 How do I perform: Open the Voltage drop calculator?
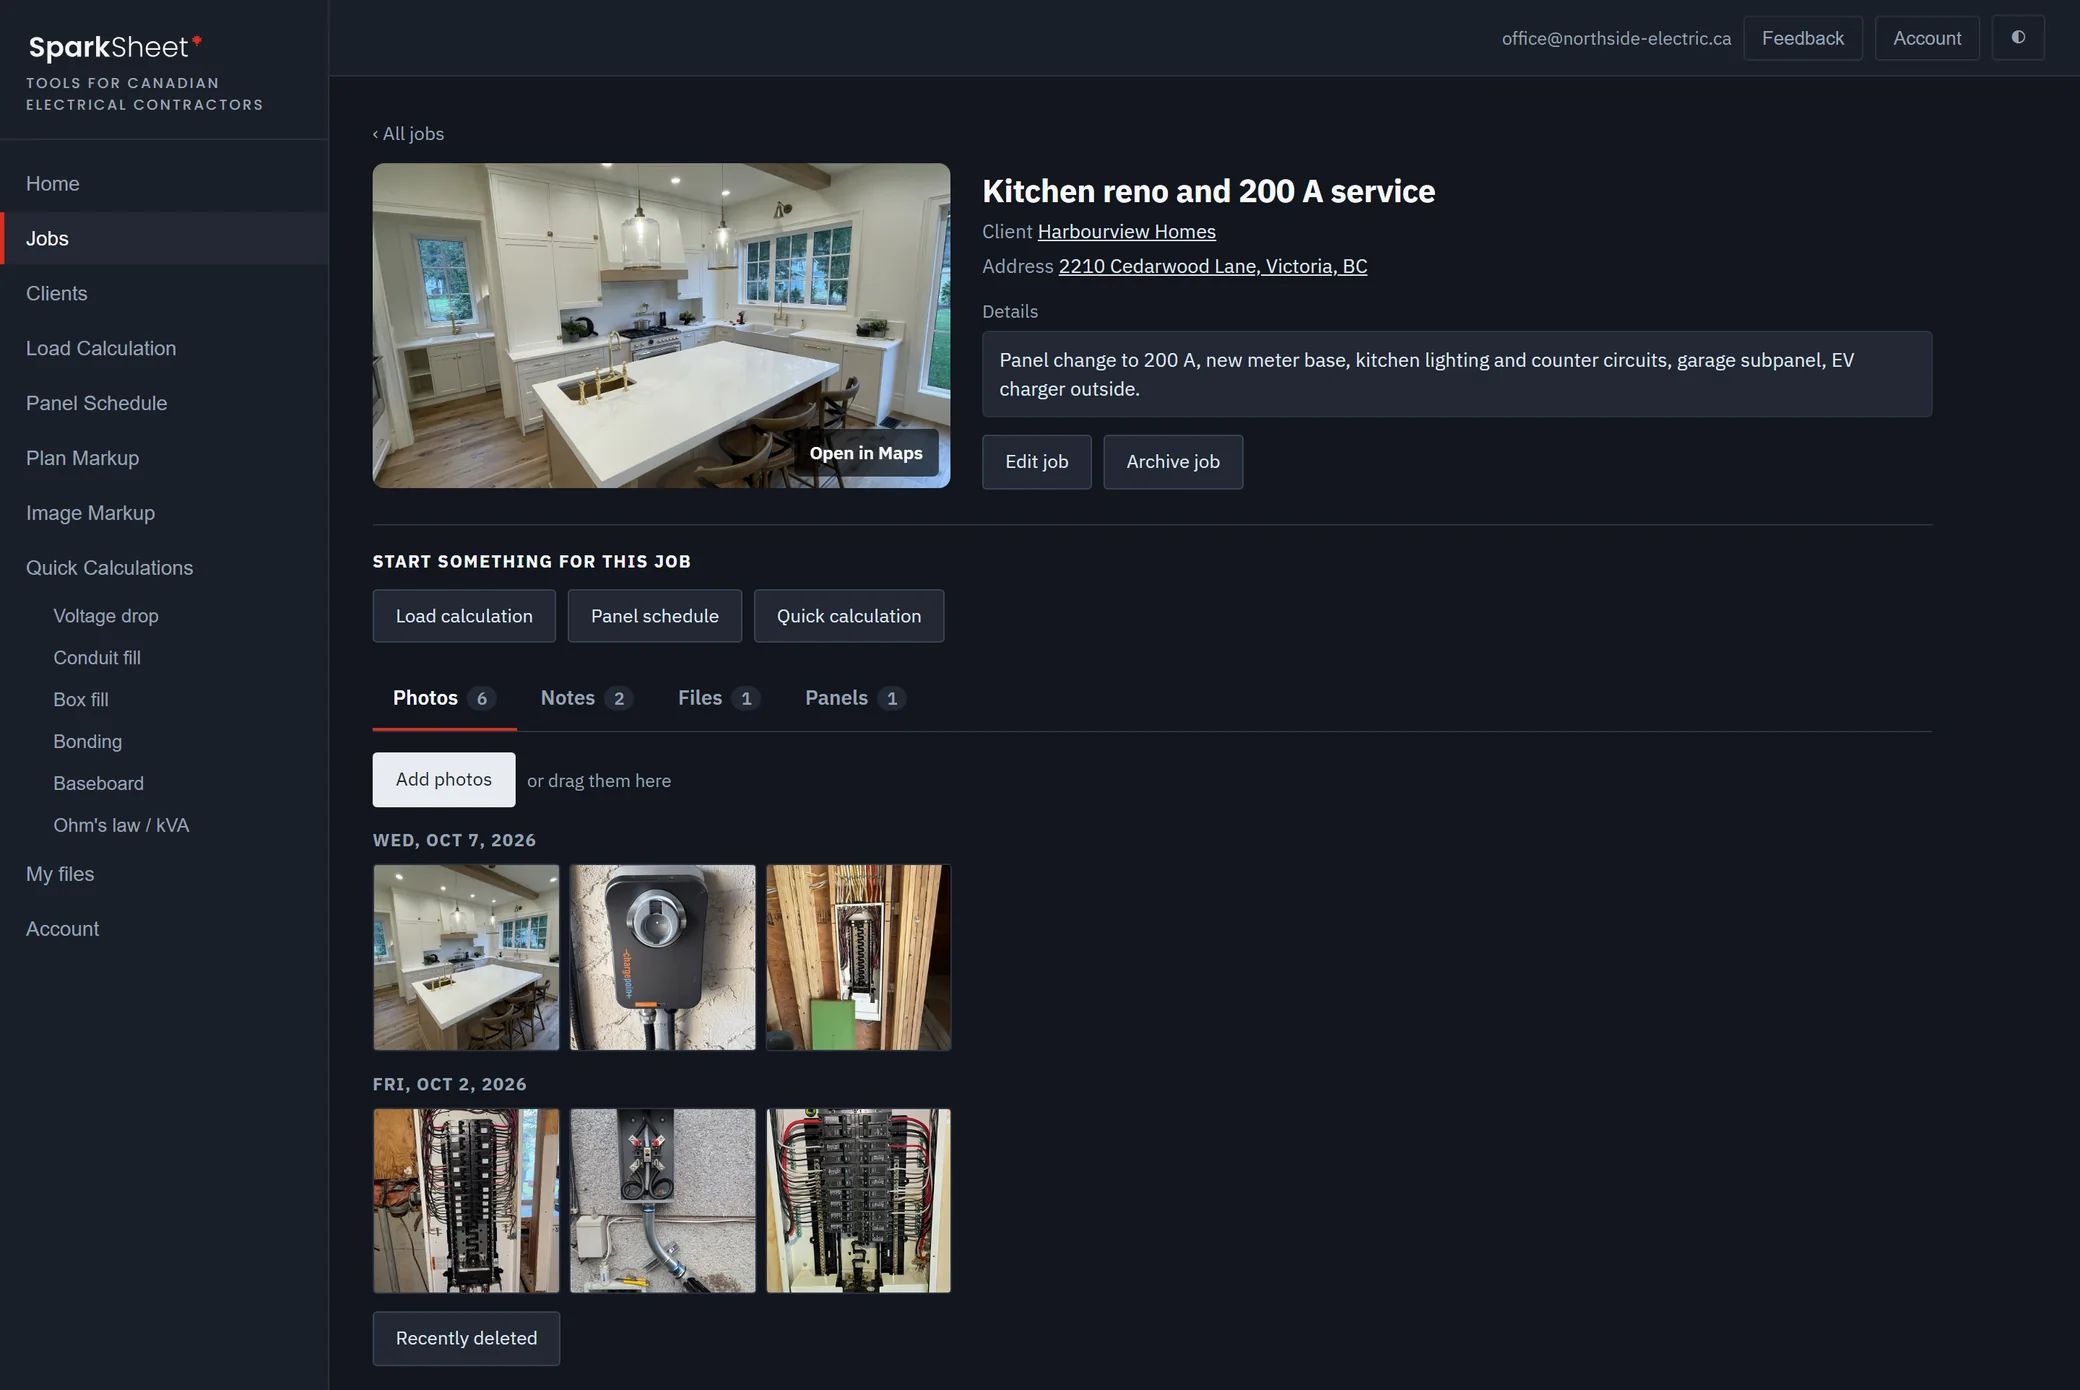click(x=106, y=616)
